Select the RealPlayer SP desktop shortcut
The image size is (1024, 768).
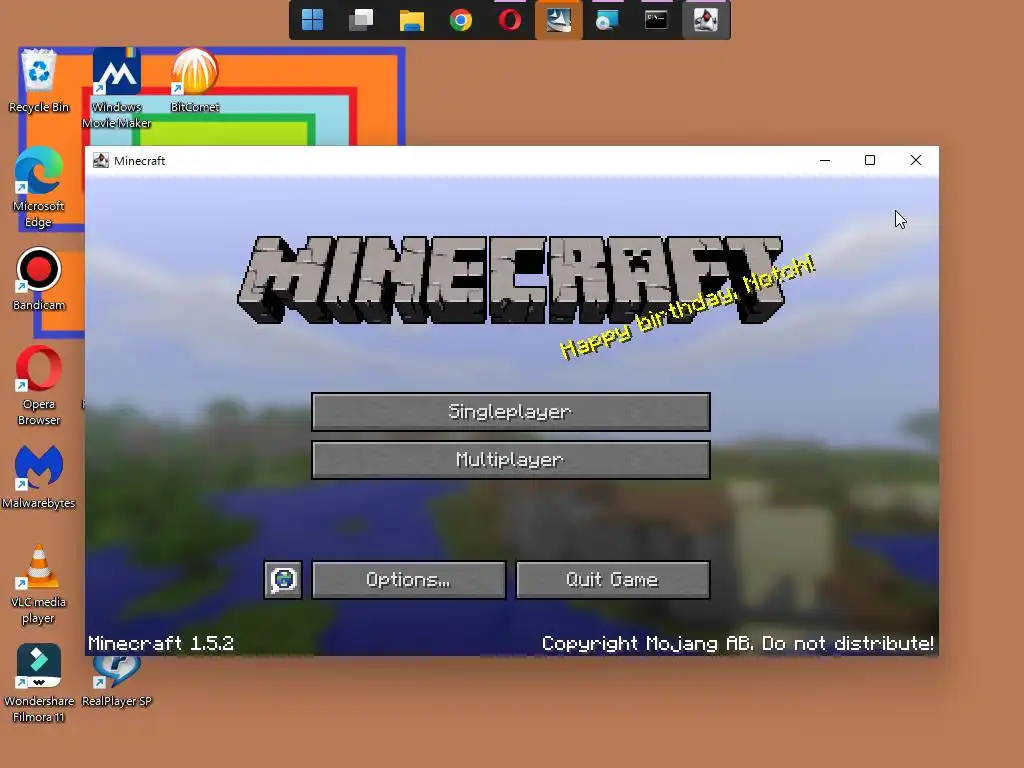pos(117,682)
